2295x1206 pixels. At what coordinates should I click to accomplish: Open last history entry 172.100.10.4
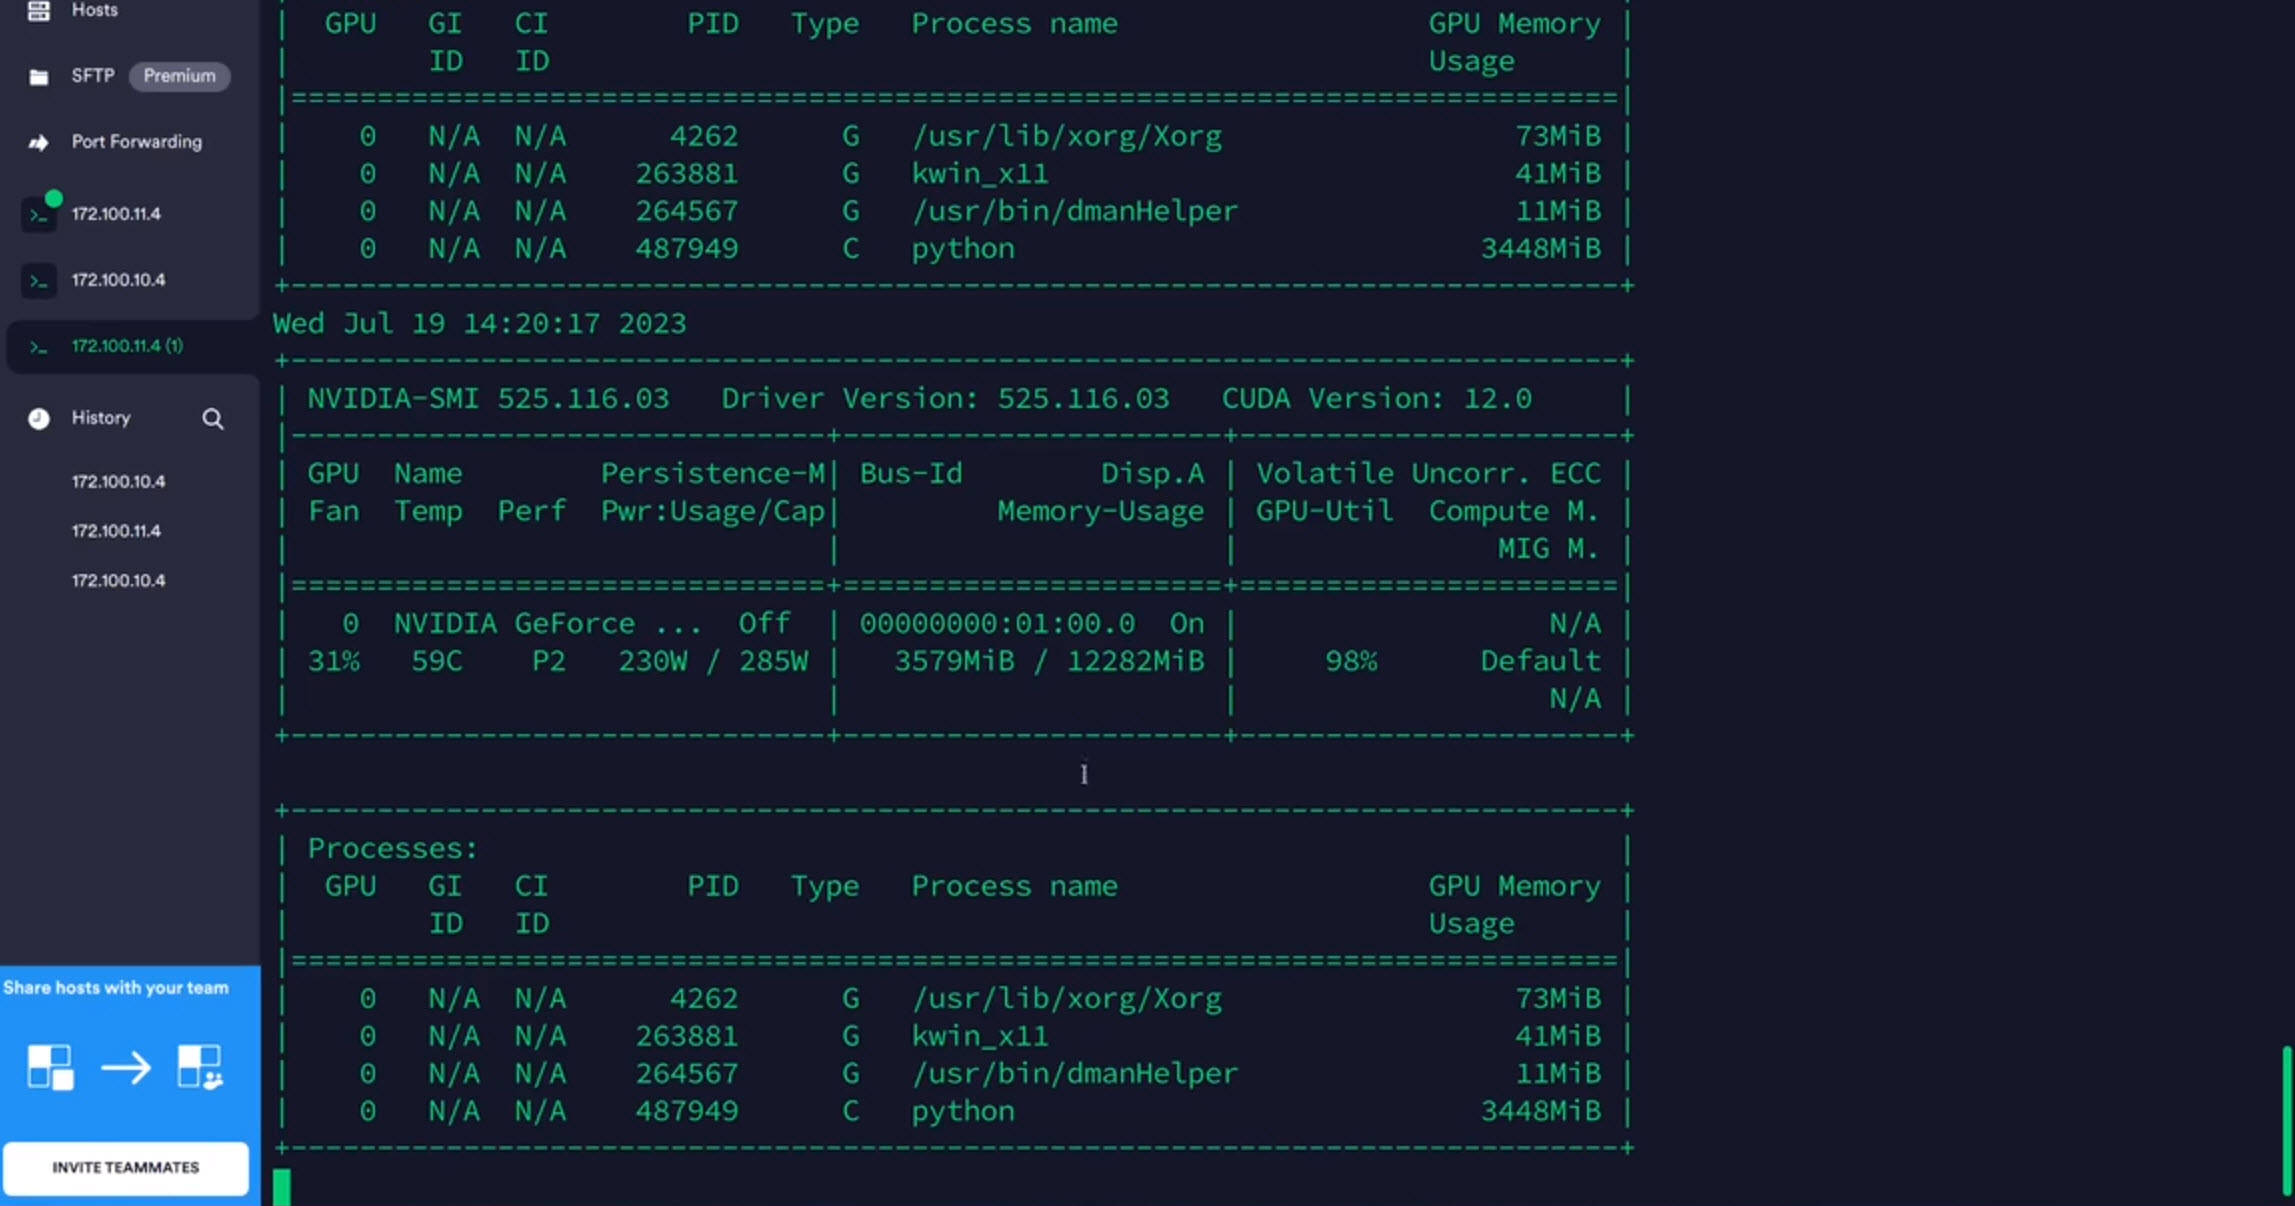click(118, 581)
